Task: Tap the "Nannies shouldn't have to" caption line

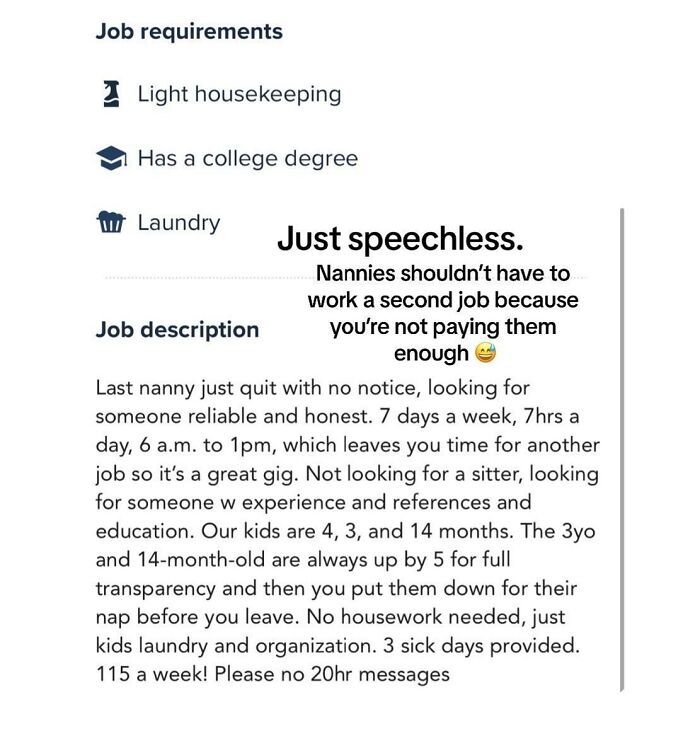Action: point(442,273)
